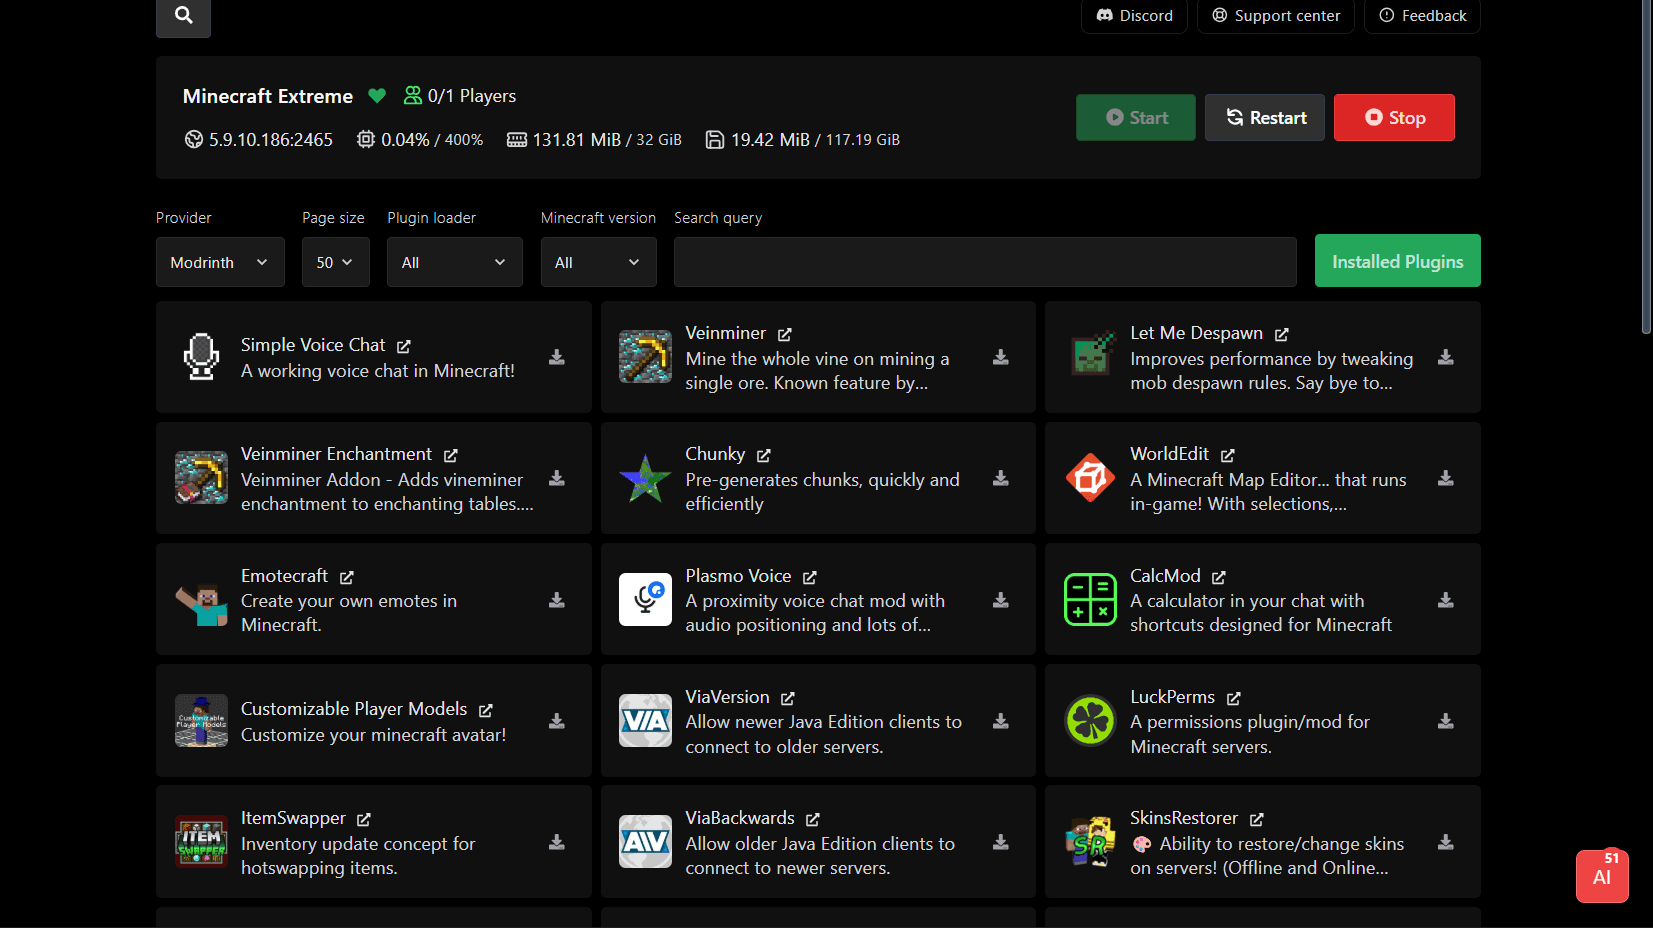Open Let Me Despawn external link icon
Screen dimensions: 1653x928
pos(1282,334)
